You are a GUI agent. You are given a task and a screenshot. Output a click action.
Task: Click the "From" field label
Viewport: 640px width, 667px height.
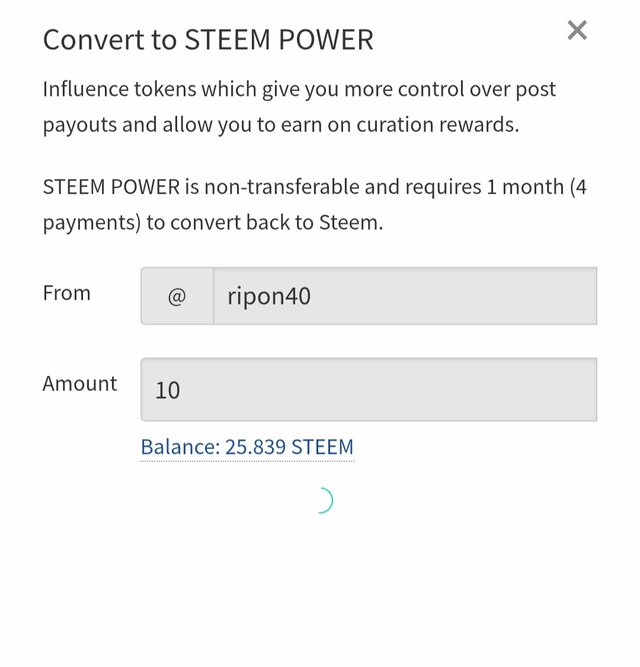tap(67, 293)
